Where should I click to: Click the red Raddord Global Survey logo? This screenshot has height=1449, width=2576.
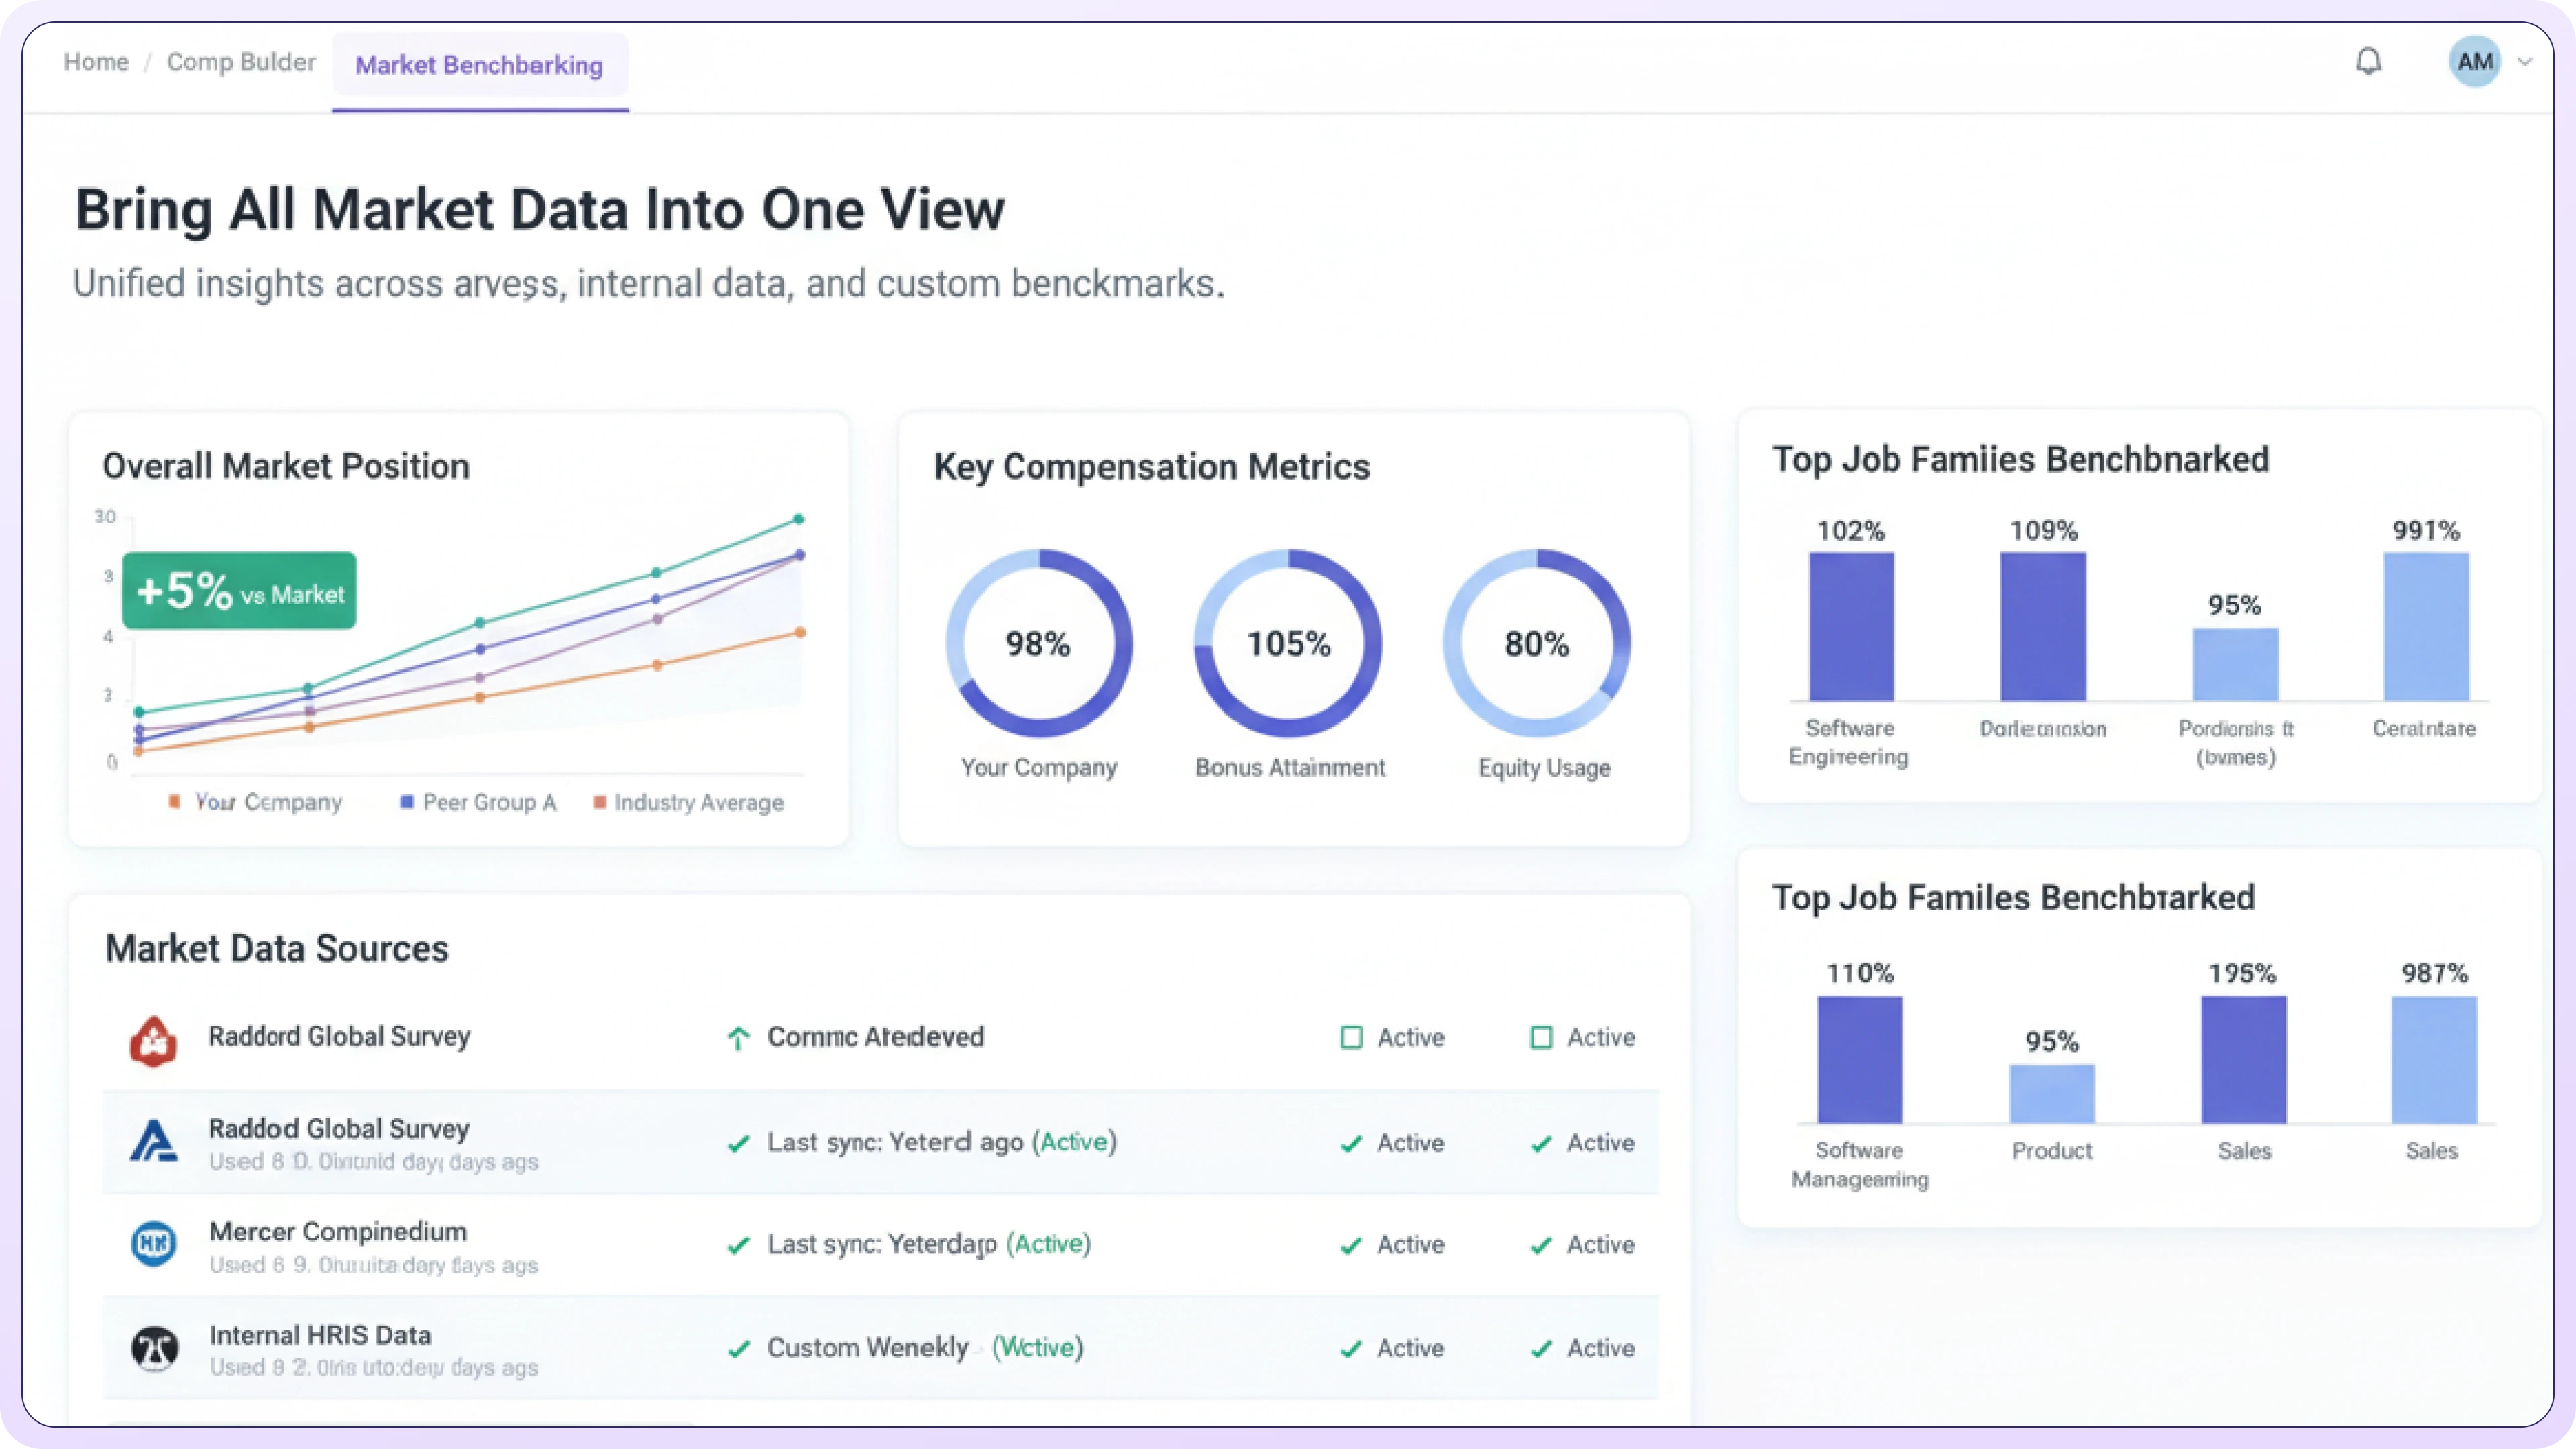(154, 1041)
